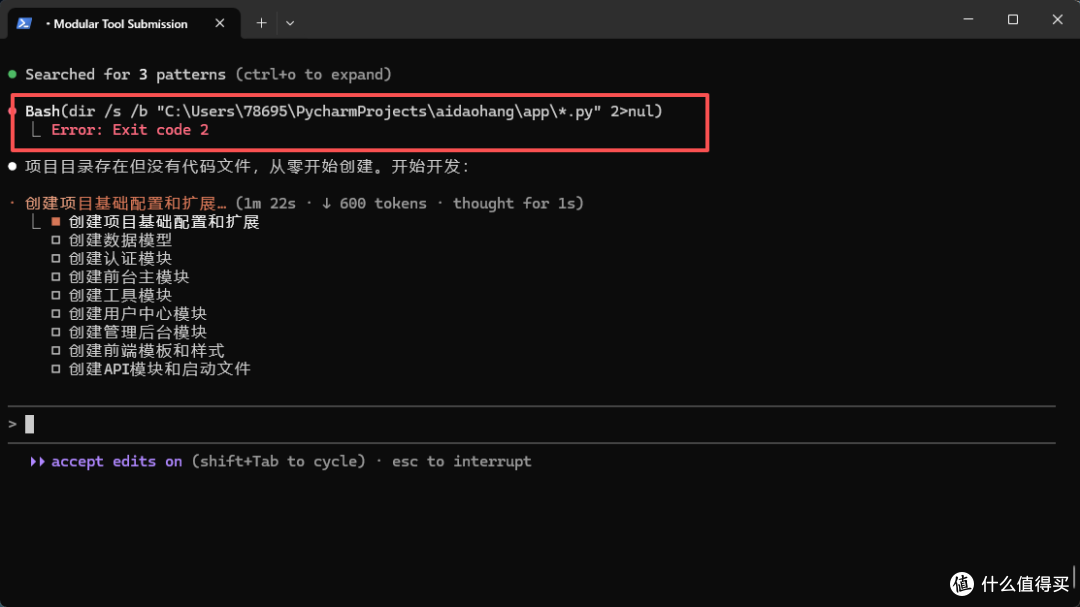Open the terminal tab dropdown chevron

[289, 22]
